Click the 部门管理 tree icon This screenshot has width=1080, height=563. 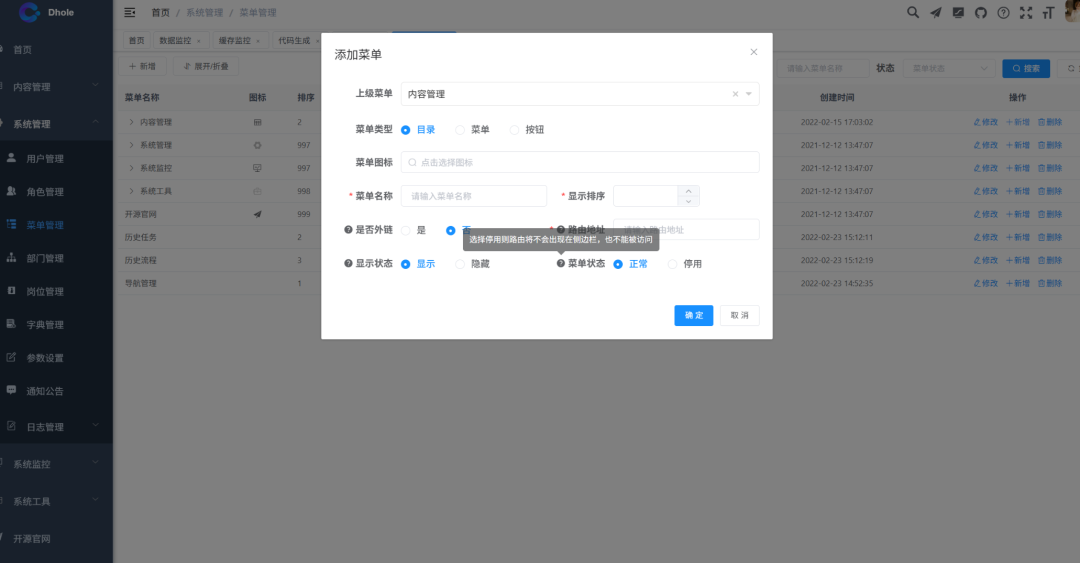click(x=11, y=257)
